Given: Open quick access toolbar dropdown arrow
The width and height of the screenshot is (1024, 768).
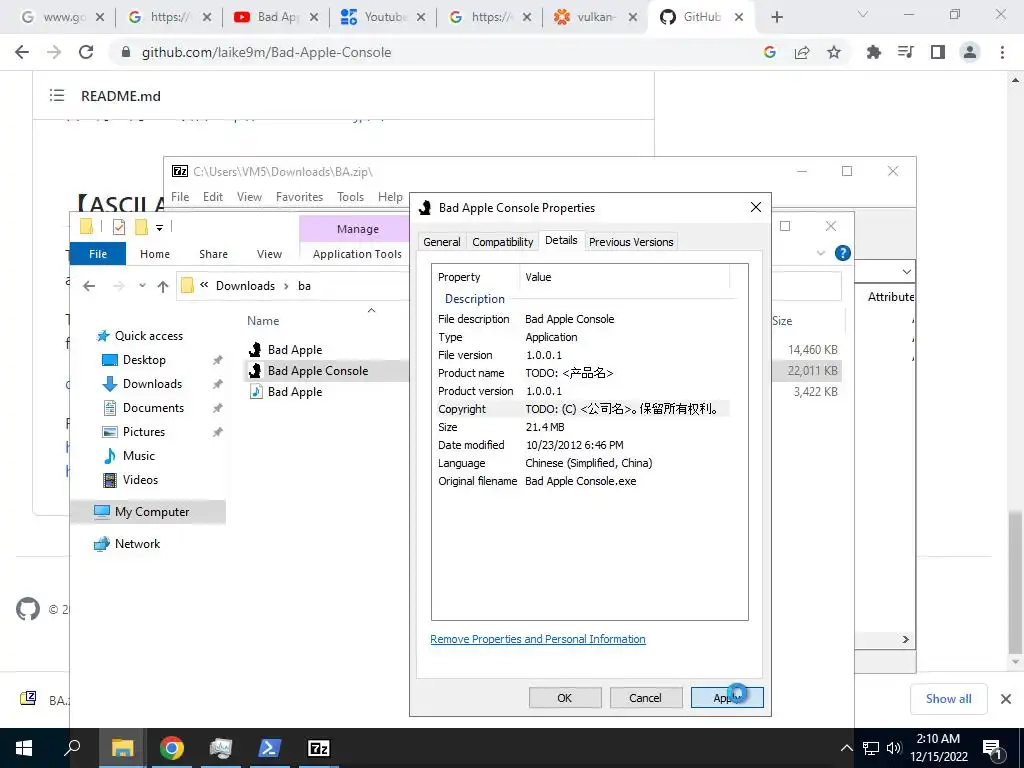Looking at the screenshot, I should click(159, 227).
